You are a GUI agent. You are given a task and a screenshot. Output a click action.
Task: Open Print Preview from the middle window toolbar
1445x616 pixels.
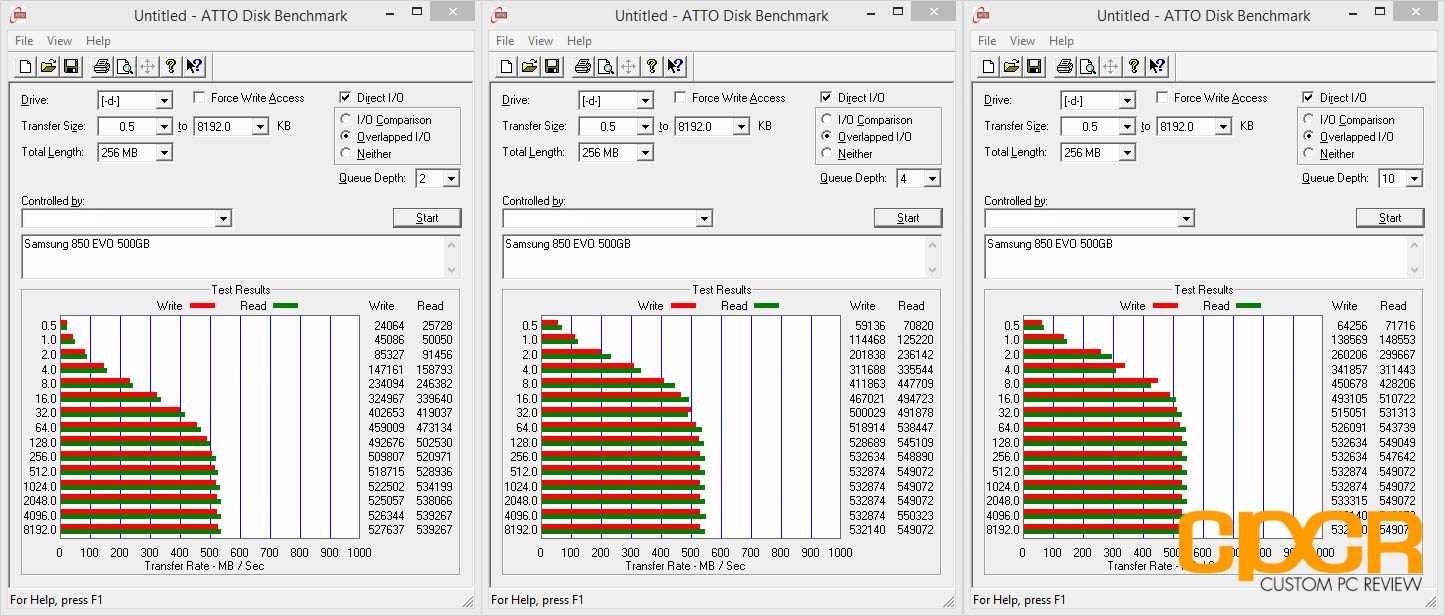tap(606, 66)
